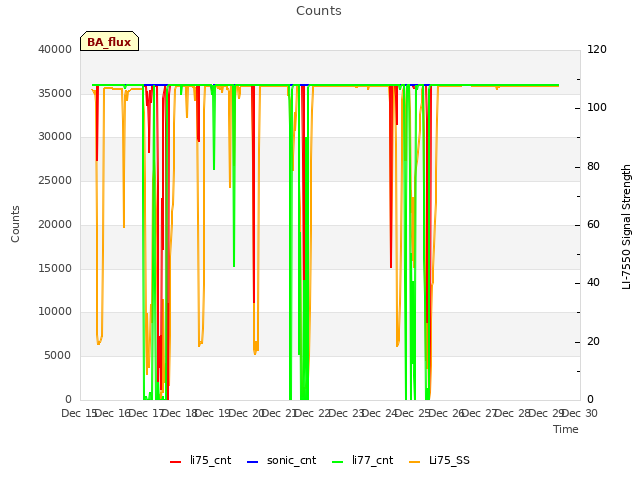
Task: Toggle li75_cnt series via legend label
Action: (211, 460)
